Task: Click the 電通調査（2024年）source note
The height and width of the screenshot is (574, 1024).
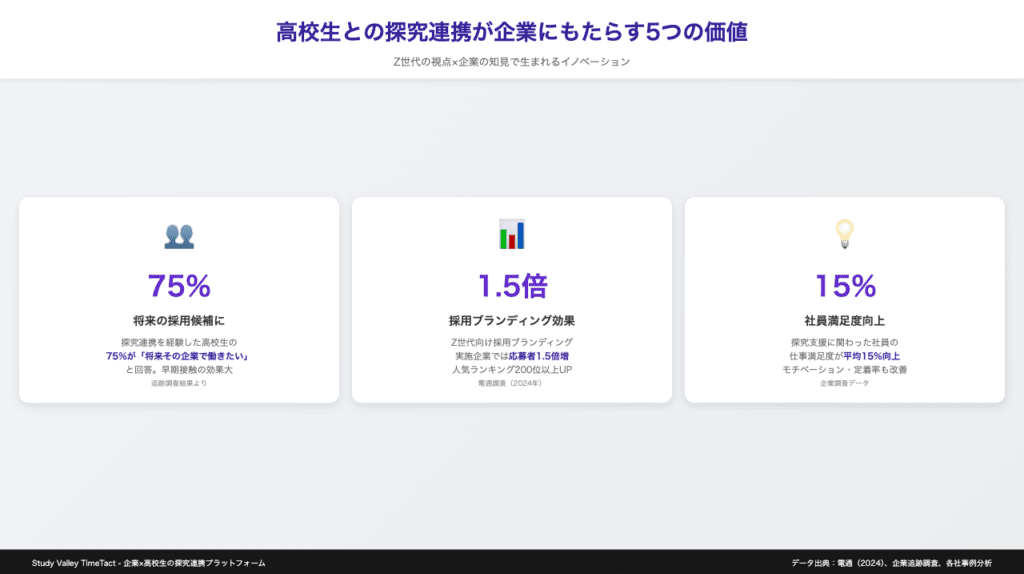Action: [x=511, y=384]
